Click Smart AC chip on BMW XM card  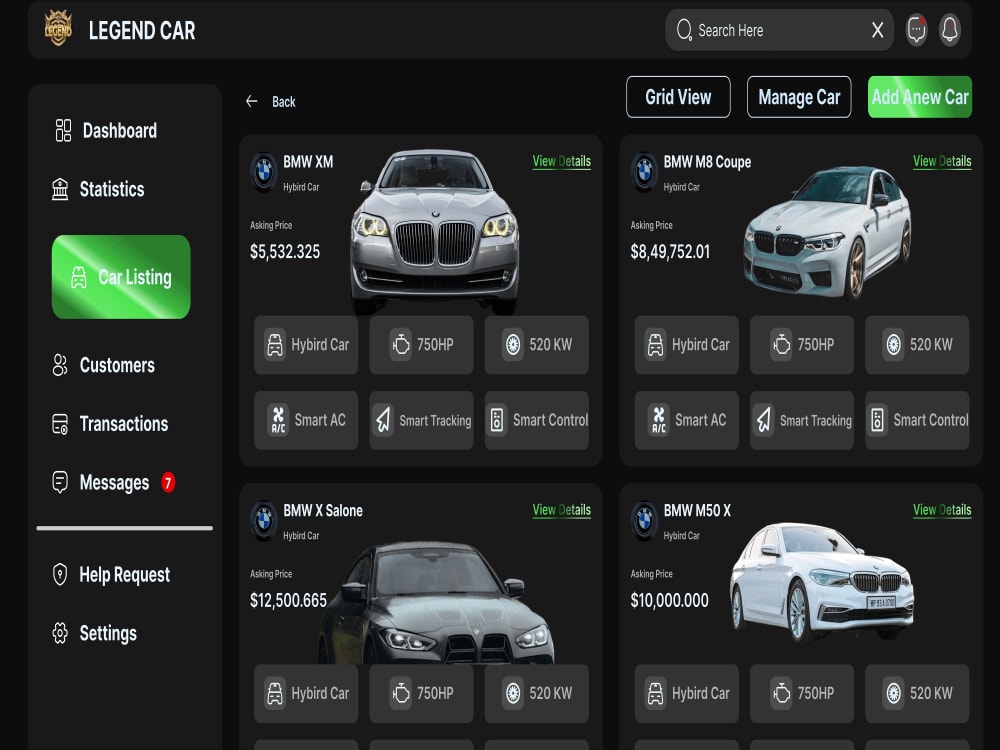point(306,420)
